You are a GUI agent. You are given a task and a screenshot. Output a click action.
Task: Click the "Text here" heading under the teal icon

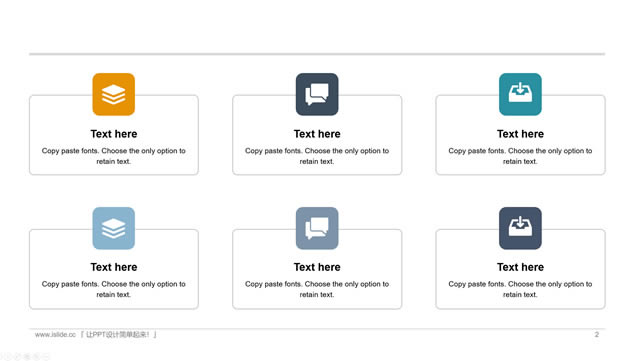520,134
